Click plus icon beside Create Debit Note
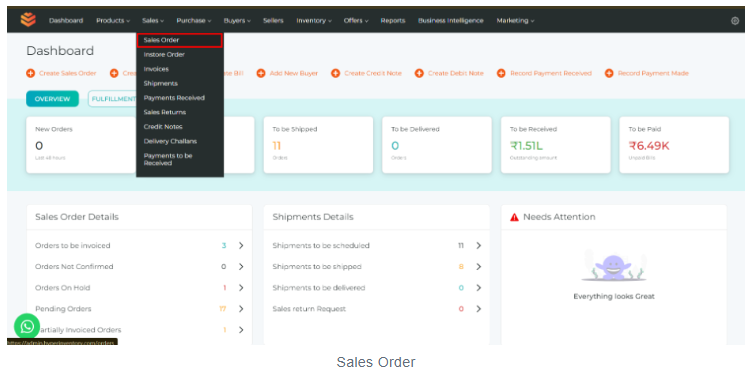The image size is (756, 378). pyautogui.click(x=419, y=73)
